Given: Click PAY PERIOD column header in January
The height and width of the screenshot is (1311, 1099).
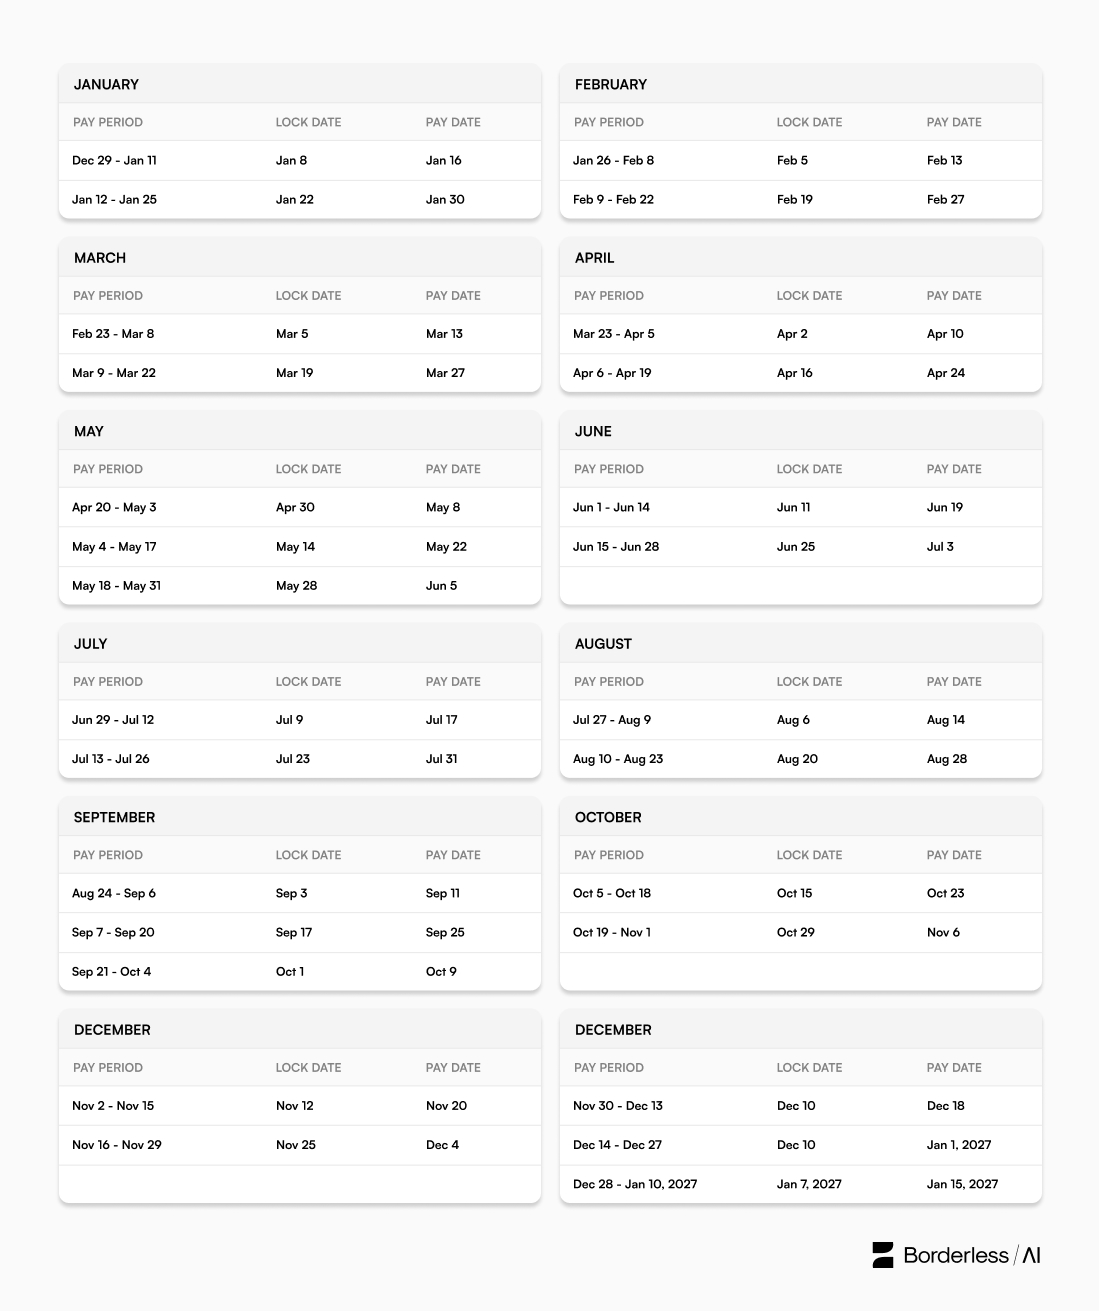Looking at the screenshot, I should pyautogui.click(x=108, y=122).
